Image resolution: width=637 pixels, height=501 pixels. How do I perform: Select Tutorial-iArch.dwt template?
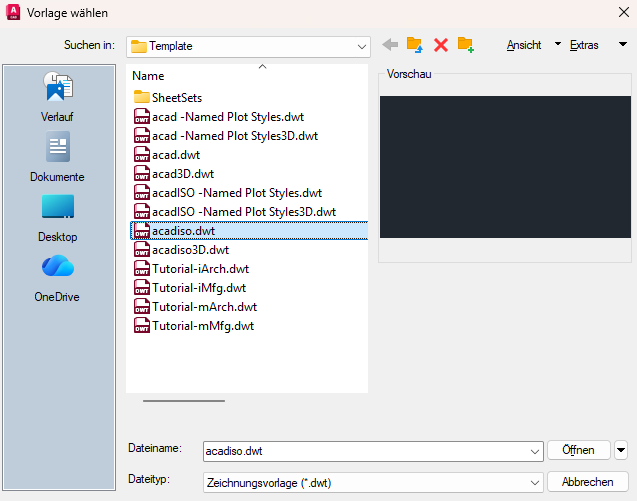coord(200,269)
